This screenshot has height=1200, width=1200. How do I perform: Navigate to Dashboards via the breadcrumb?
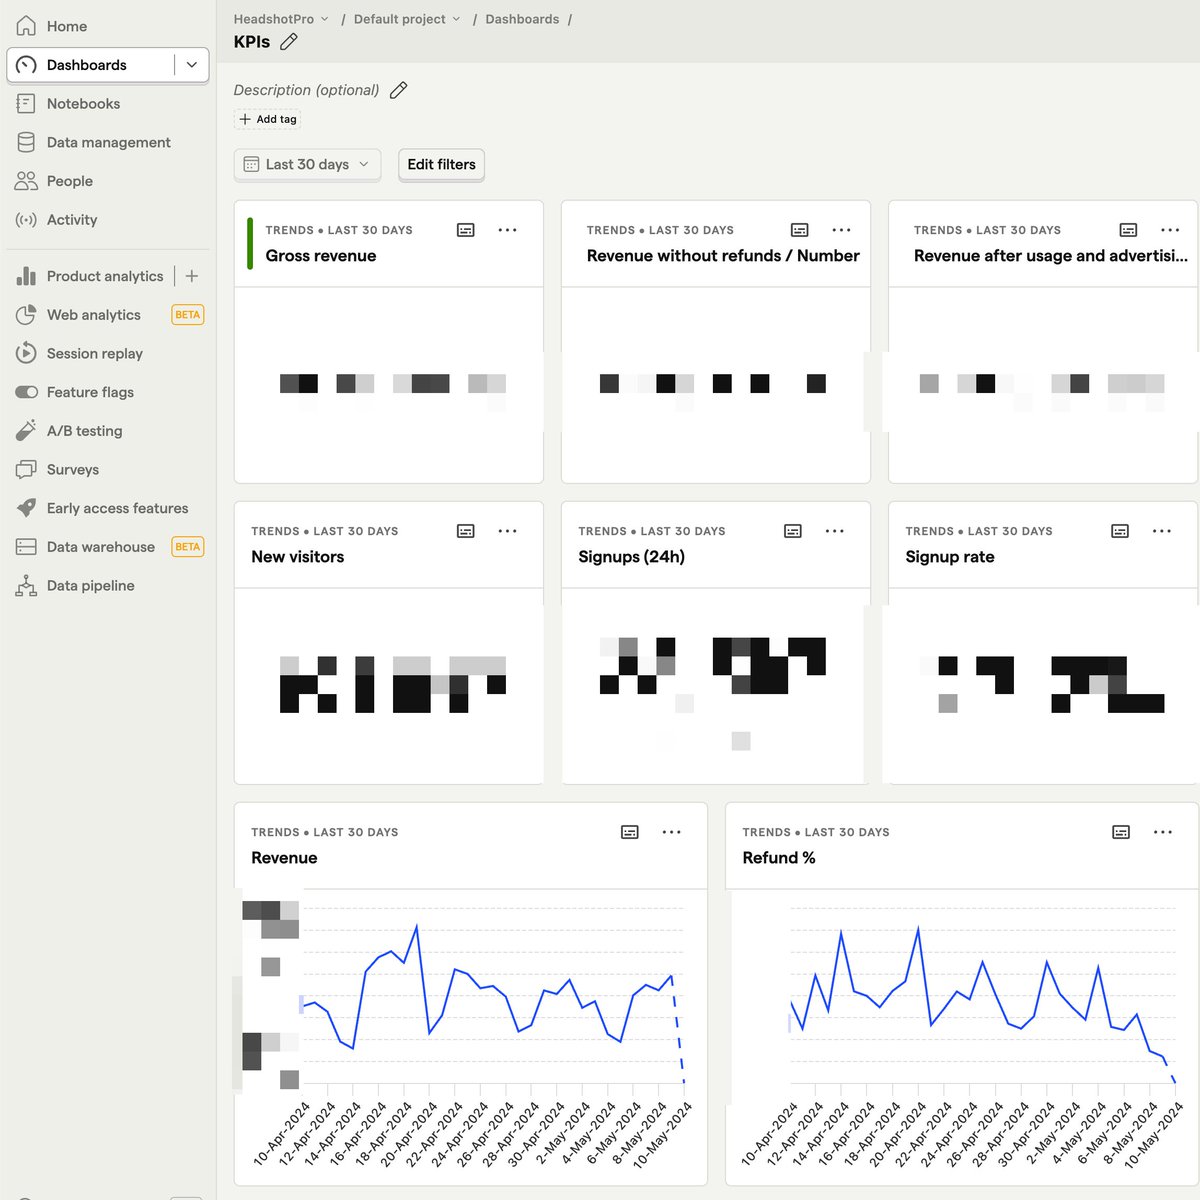pos(522,18)
